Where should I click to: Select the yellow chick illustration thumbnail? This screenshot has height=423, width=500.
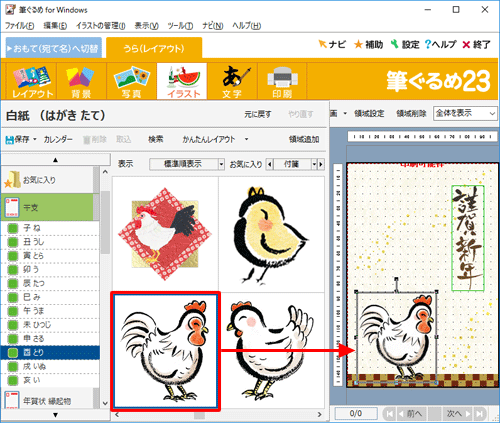click(271, 234)
